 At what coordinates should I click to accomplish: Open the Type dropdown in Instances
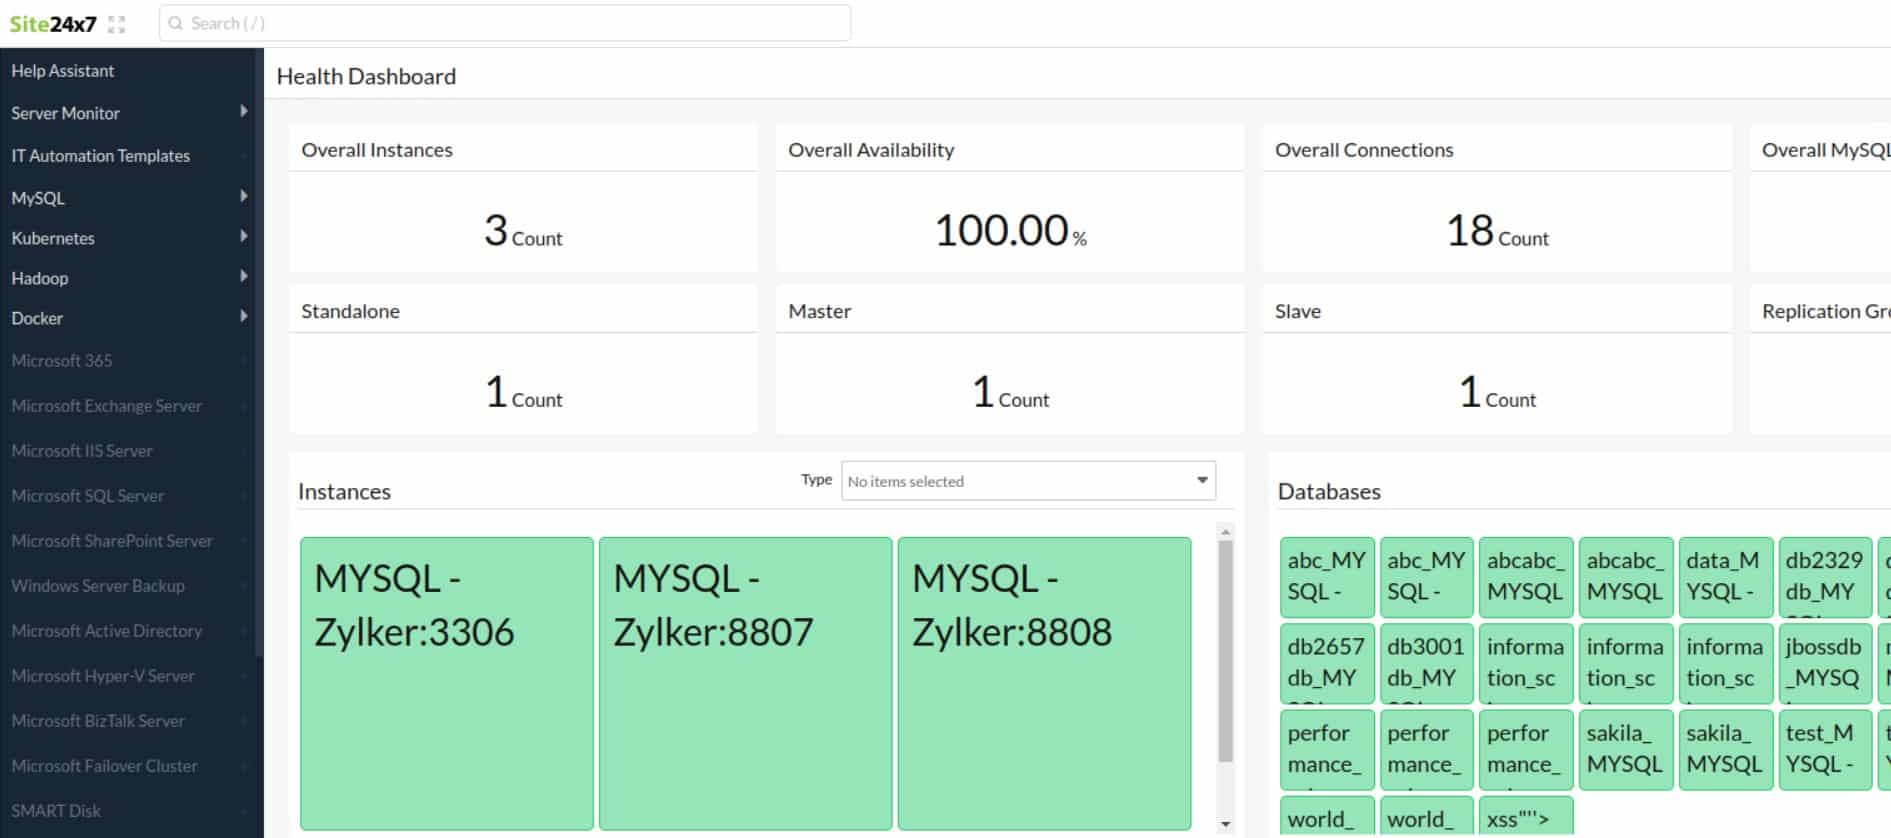point(1028,481)
